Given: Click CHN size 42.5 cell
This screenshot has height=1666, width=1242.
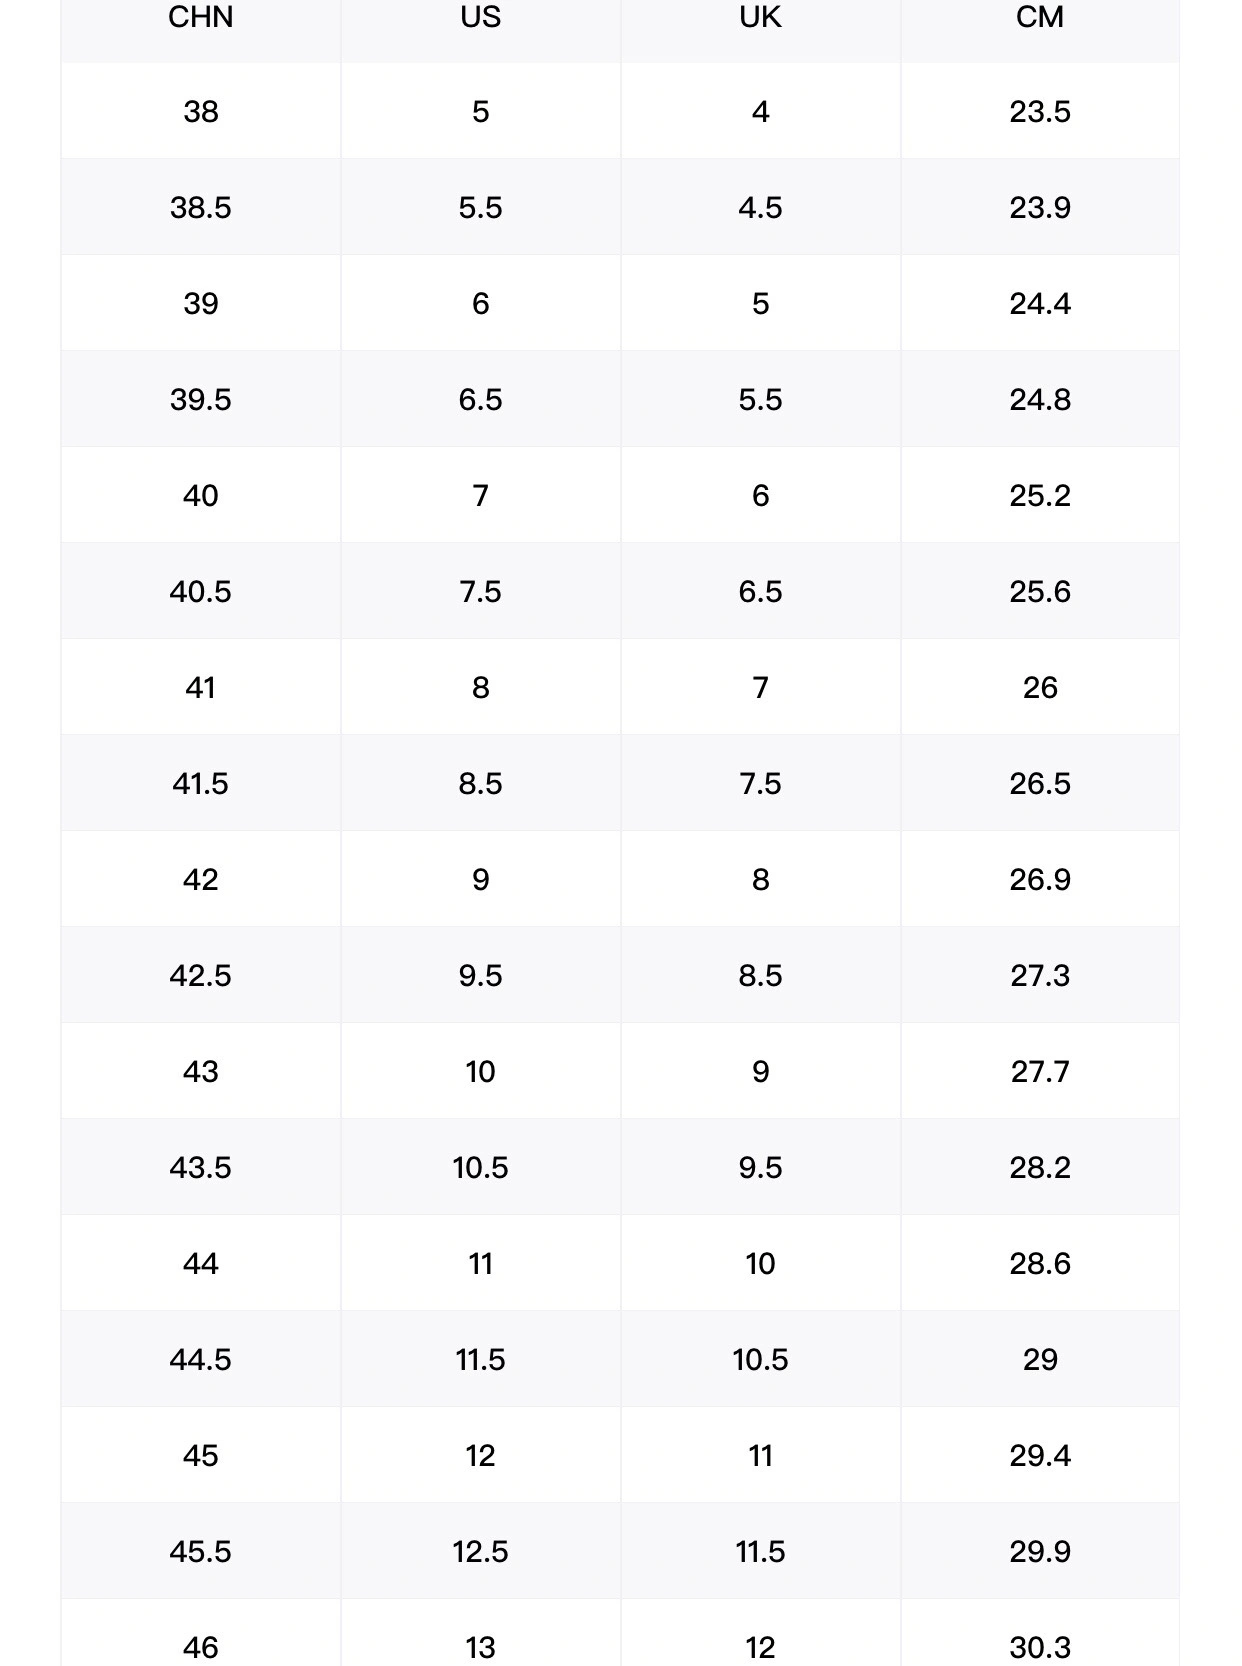Looking at the screenshot, I should (x=201, y=975).
